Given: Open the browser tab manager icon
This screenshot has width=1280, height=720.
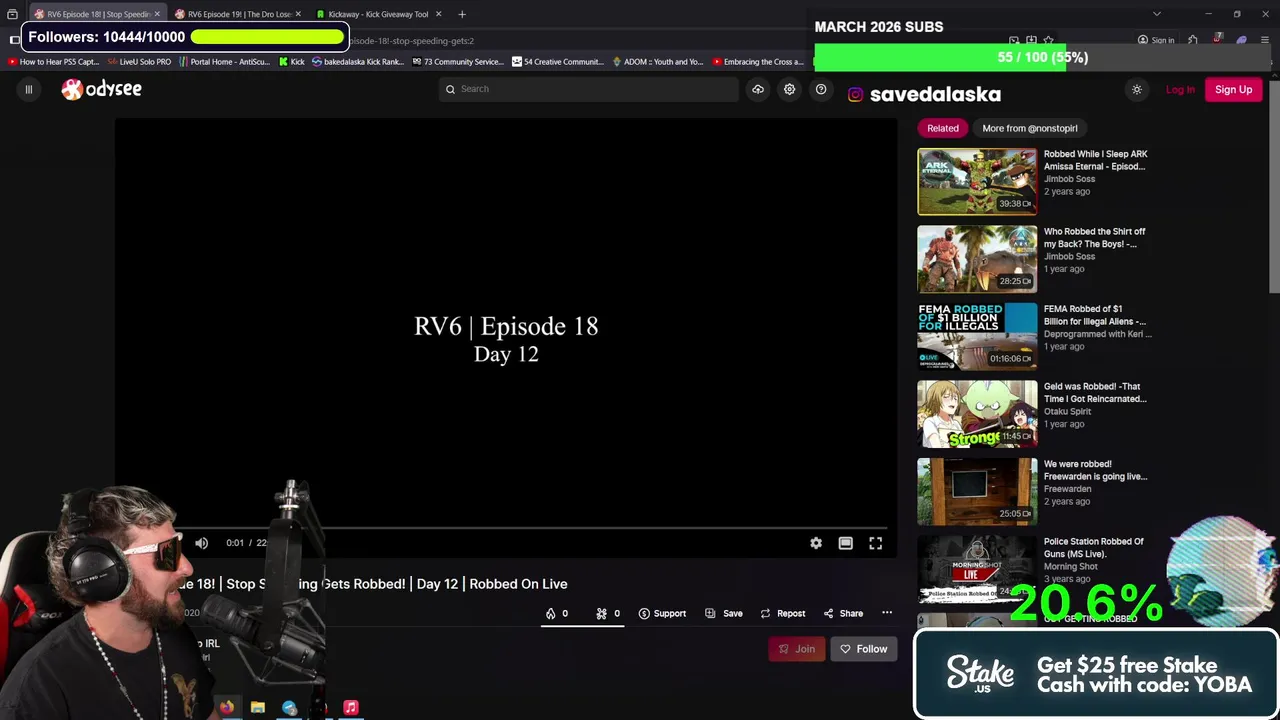Looking at the screenshot, I should coord(12,14).
